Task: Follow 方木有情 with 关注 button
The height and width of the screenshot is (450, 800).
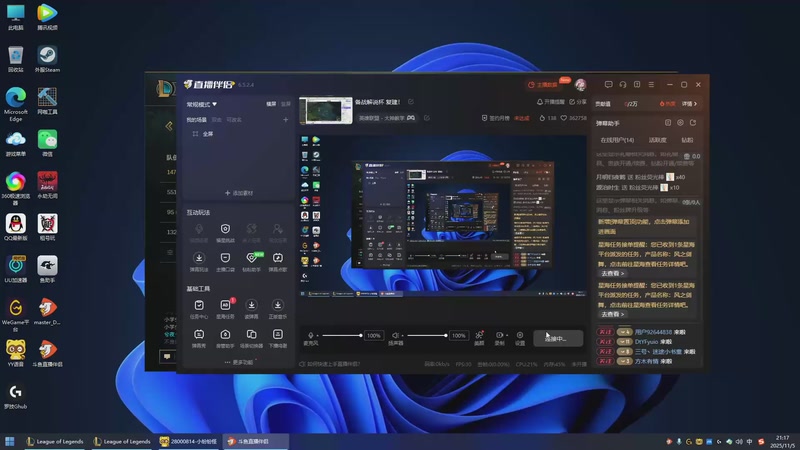Action: pos(605,361)
